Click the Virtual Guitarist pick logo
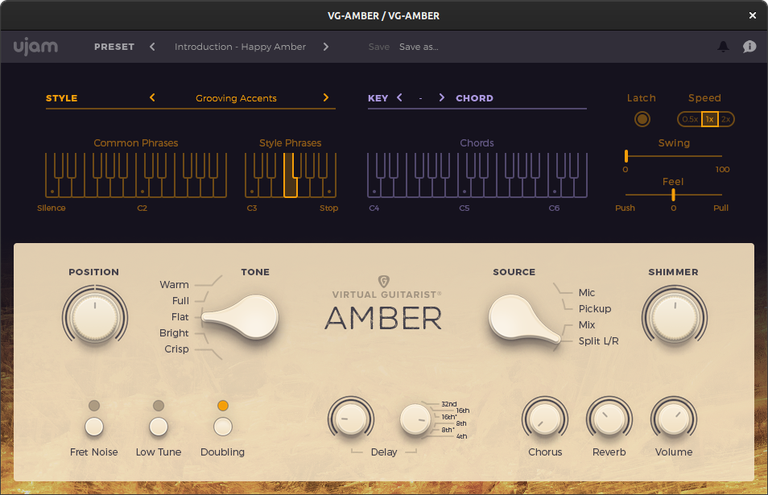The image size is (768, 495). 384,281
